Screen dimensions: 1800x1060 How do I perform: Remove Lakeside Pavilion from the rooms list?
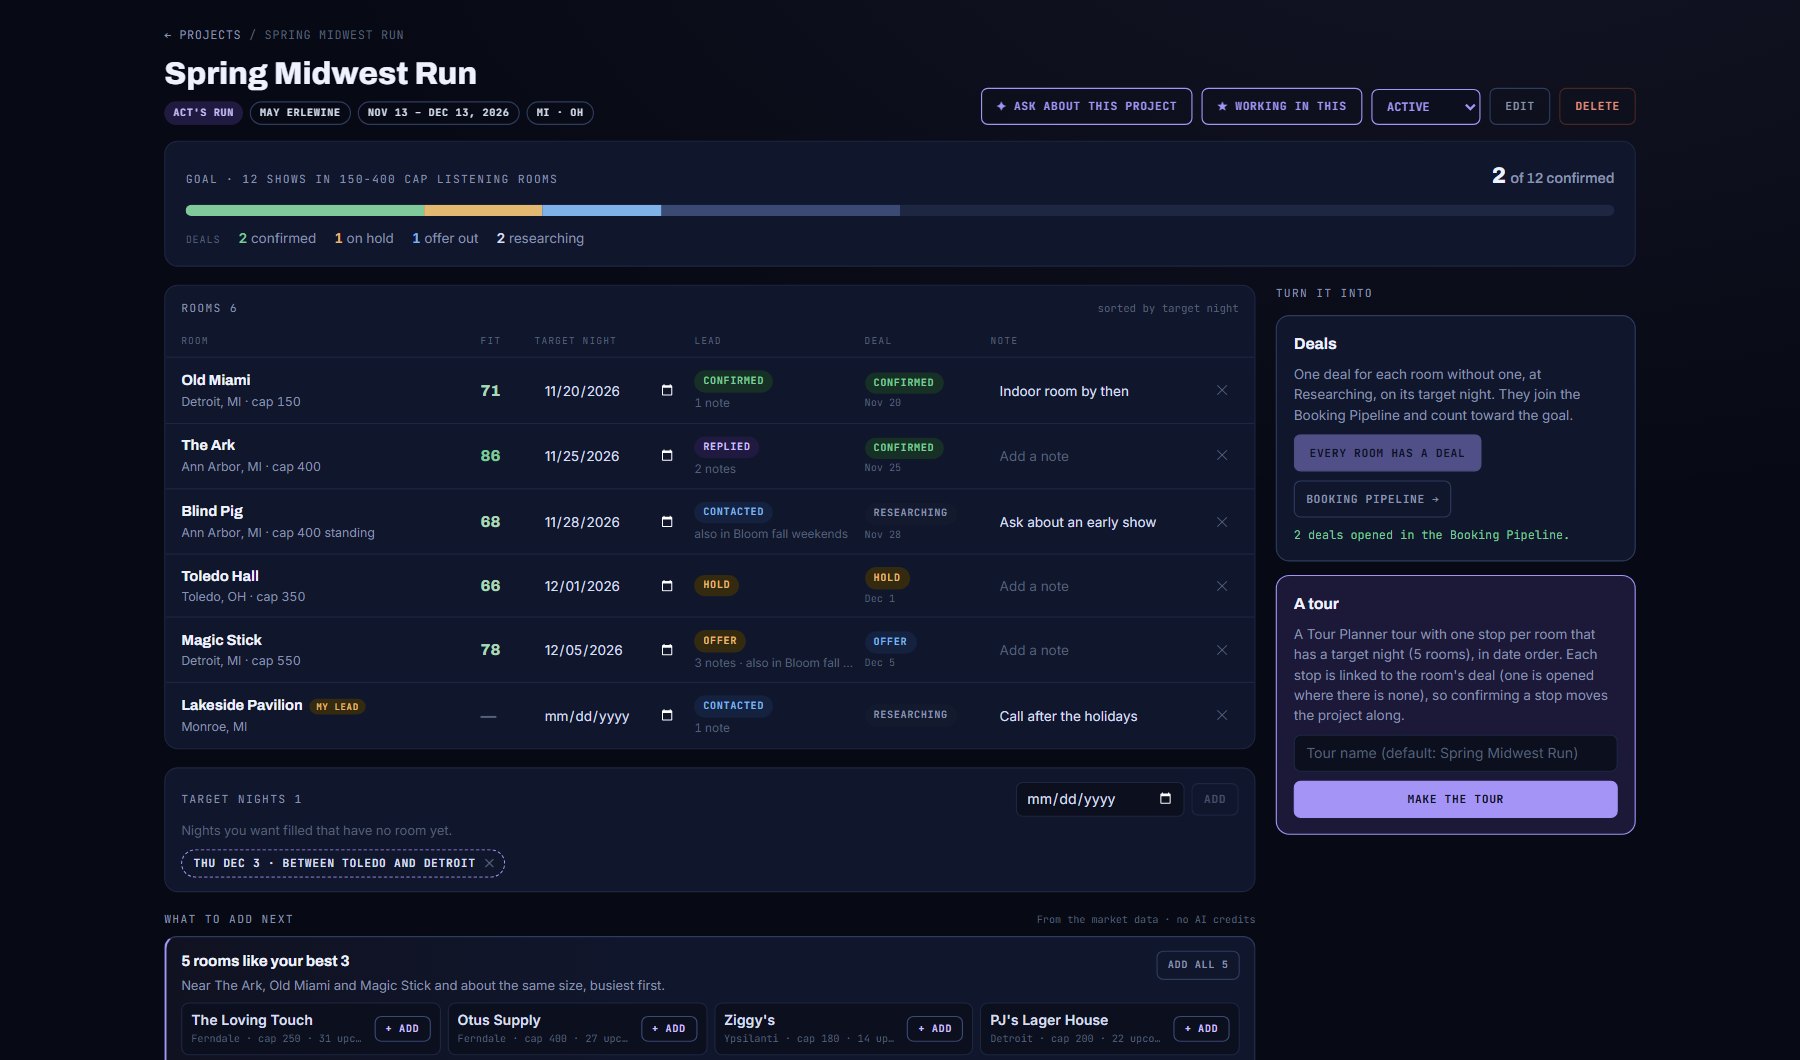pos(1222,715)
